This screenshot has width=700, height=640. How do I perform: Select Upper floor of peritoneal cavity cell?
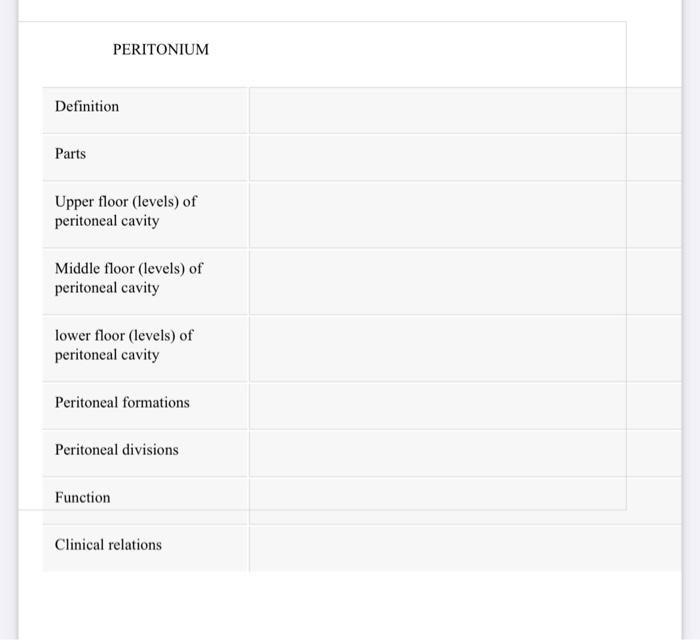(146, 214)
